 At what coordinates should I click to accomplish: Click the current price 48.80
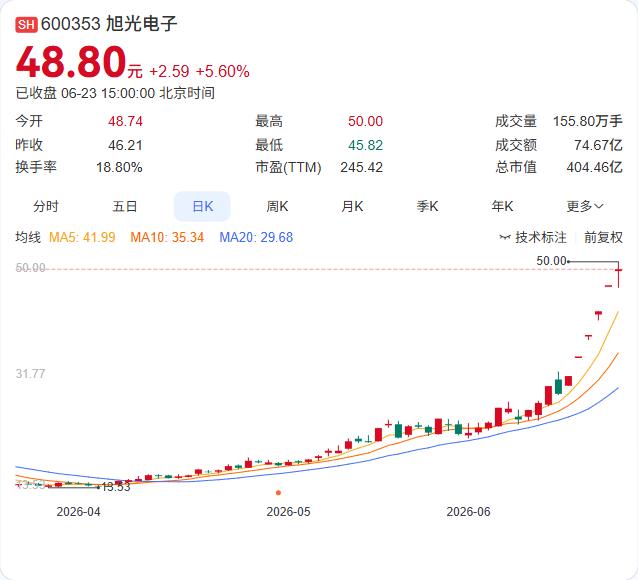tap(71, 63)
